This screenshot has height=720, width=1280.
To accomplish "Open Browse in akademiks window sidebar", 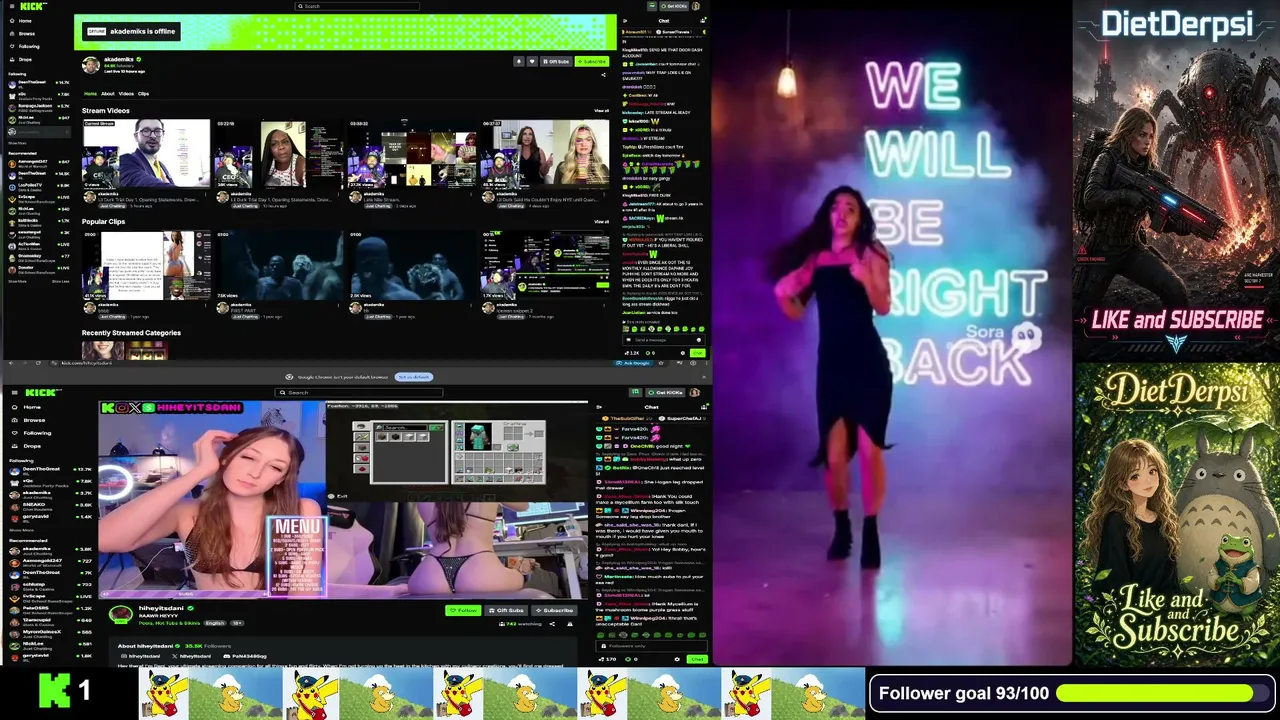I will point(23,33).
